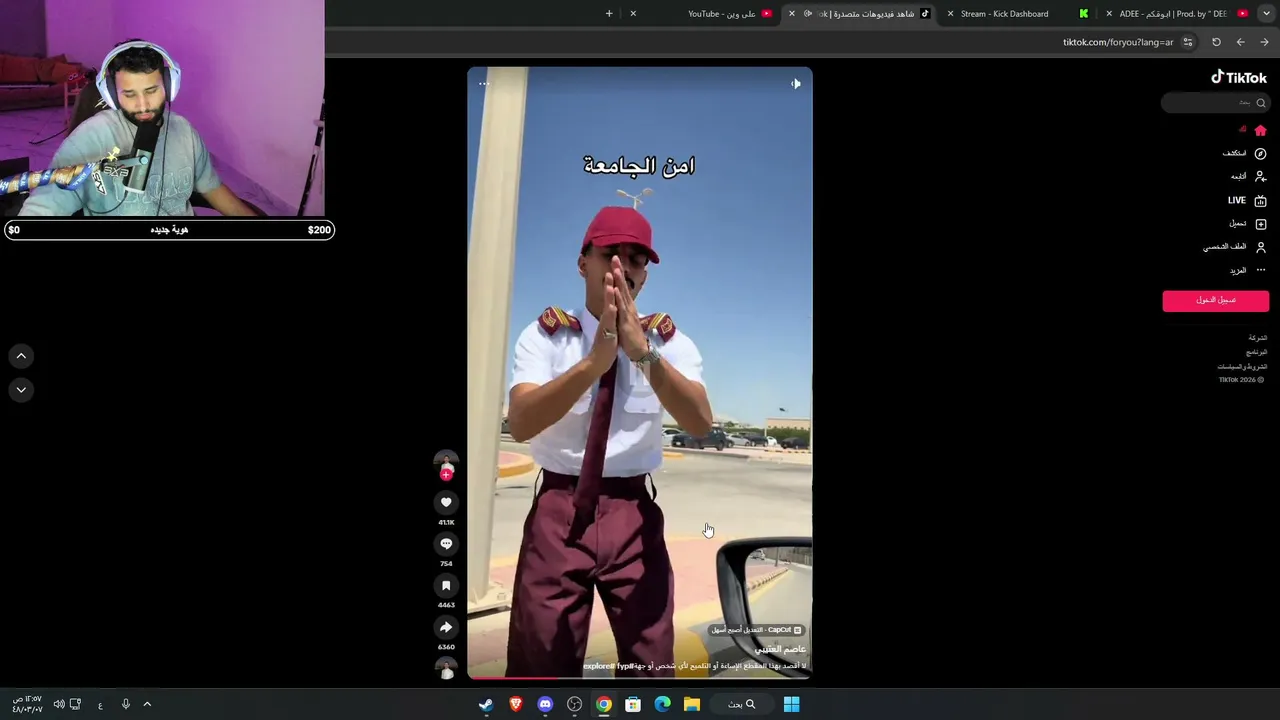Open the Home (For You) sidebar item
Viewport: 1280px width, 720px height.
[x=1254, y=130]
